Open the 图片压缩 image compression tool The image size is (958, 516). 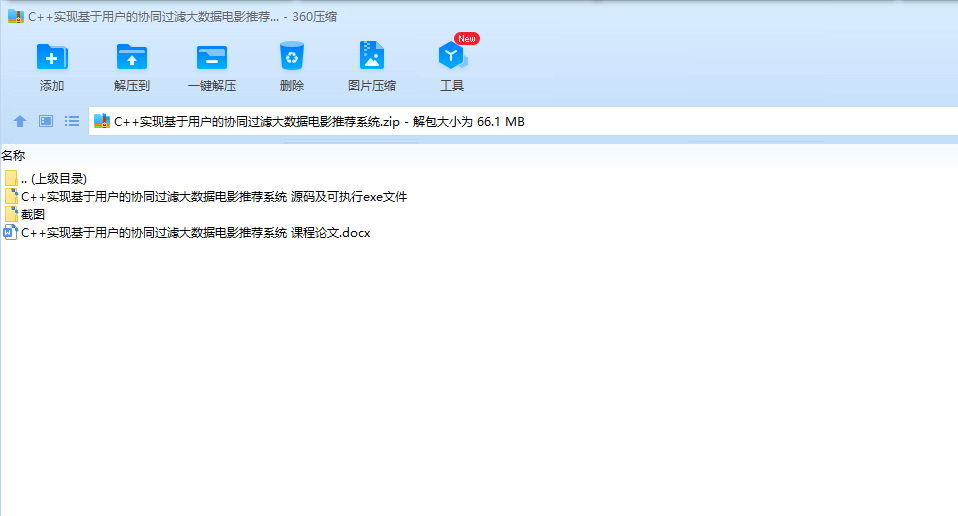[371, 56]
